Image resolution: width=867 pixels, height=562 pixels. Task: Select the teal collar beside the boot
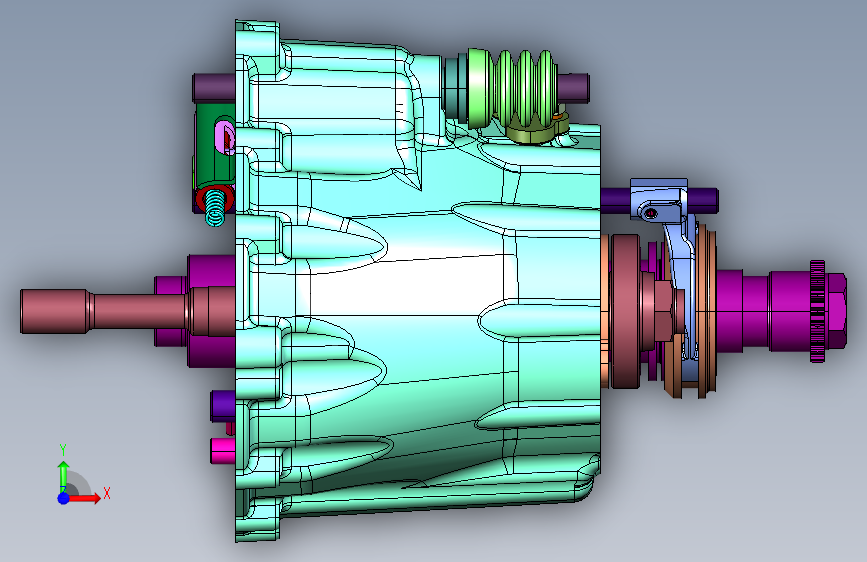click(x=456, y=89)
